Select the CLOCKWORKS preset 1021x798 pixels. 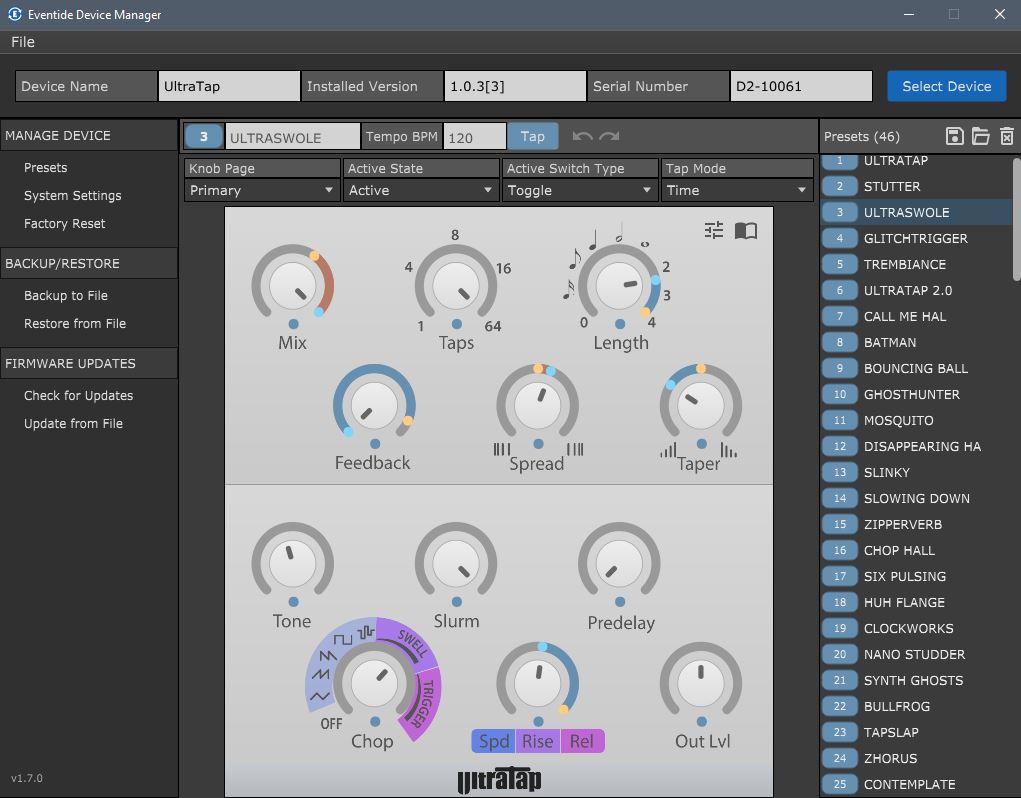click(916, 628)
